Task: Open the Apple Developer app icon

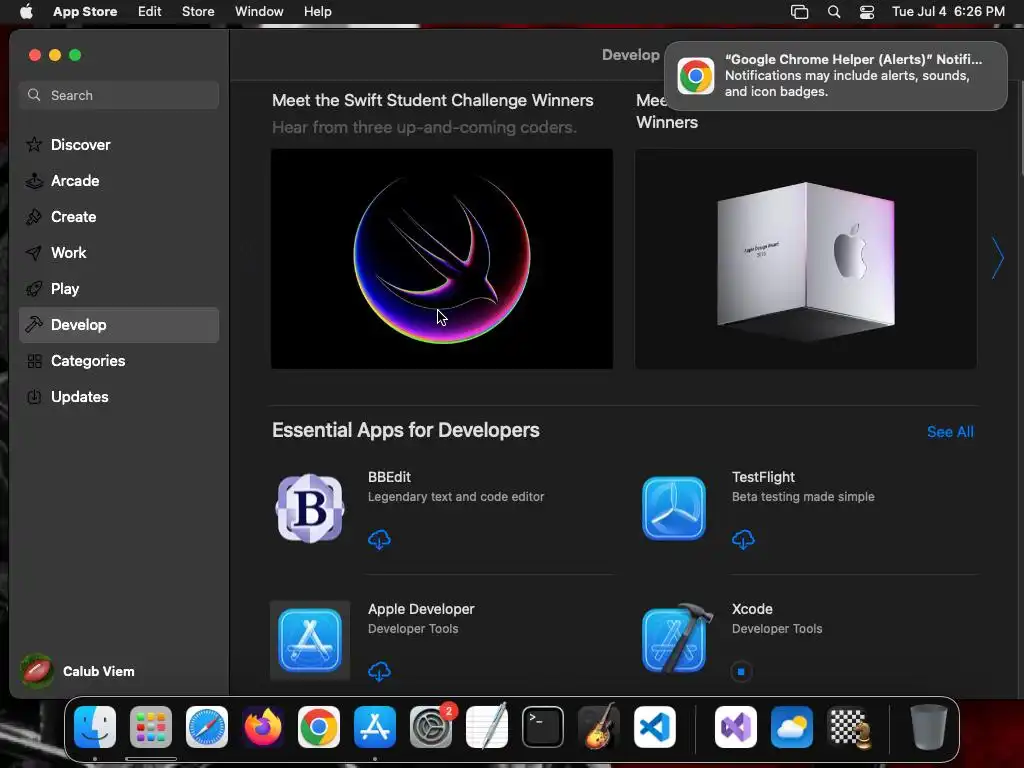Action: (310, 640)
